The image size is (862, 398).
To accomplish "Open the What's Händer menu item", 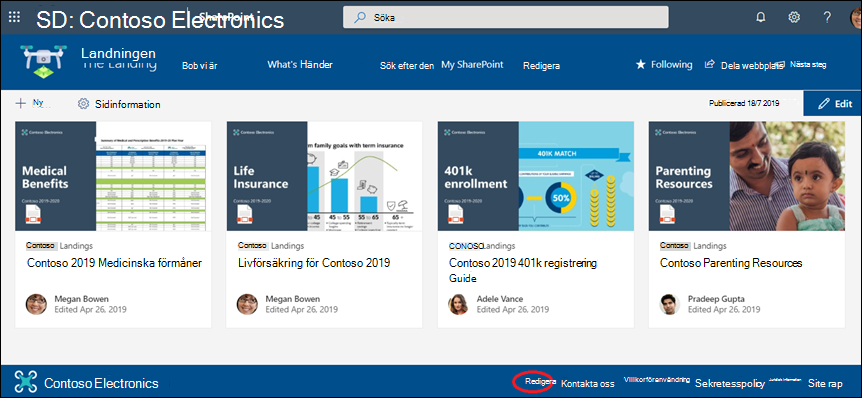I will pyautogui.click(x=300, y=64).
